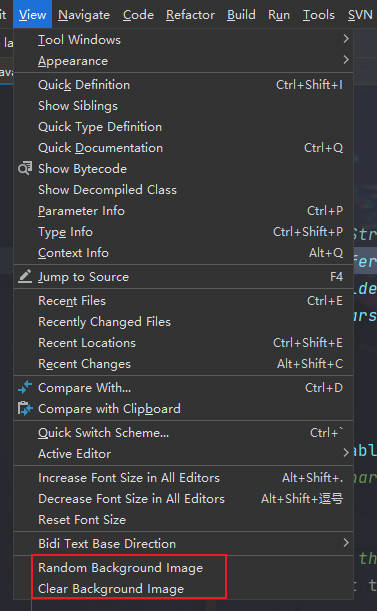
Task: Select Decrease Font Size in All Editors
Action: [x=184, y=499]
